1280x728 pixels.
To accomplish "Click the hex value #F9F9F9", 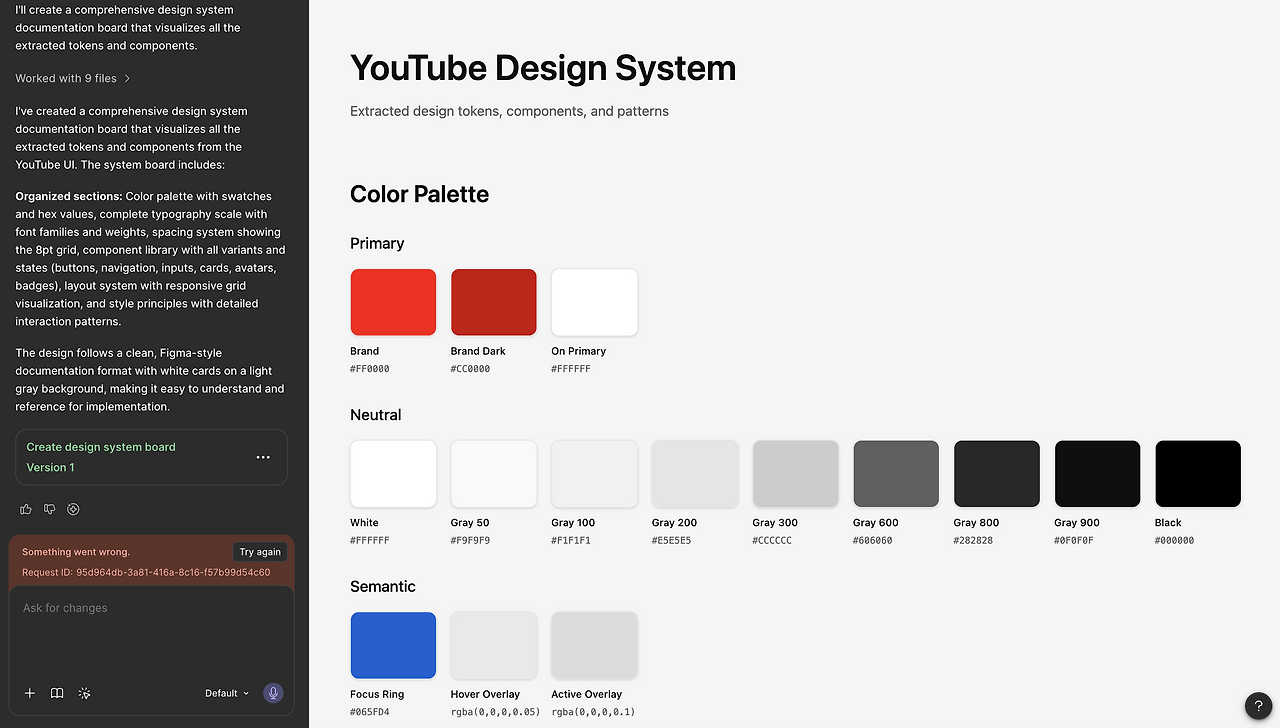I will click(471, 540).
